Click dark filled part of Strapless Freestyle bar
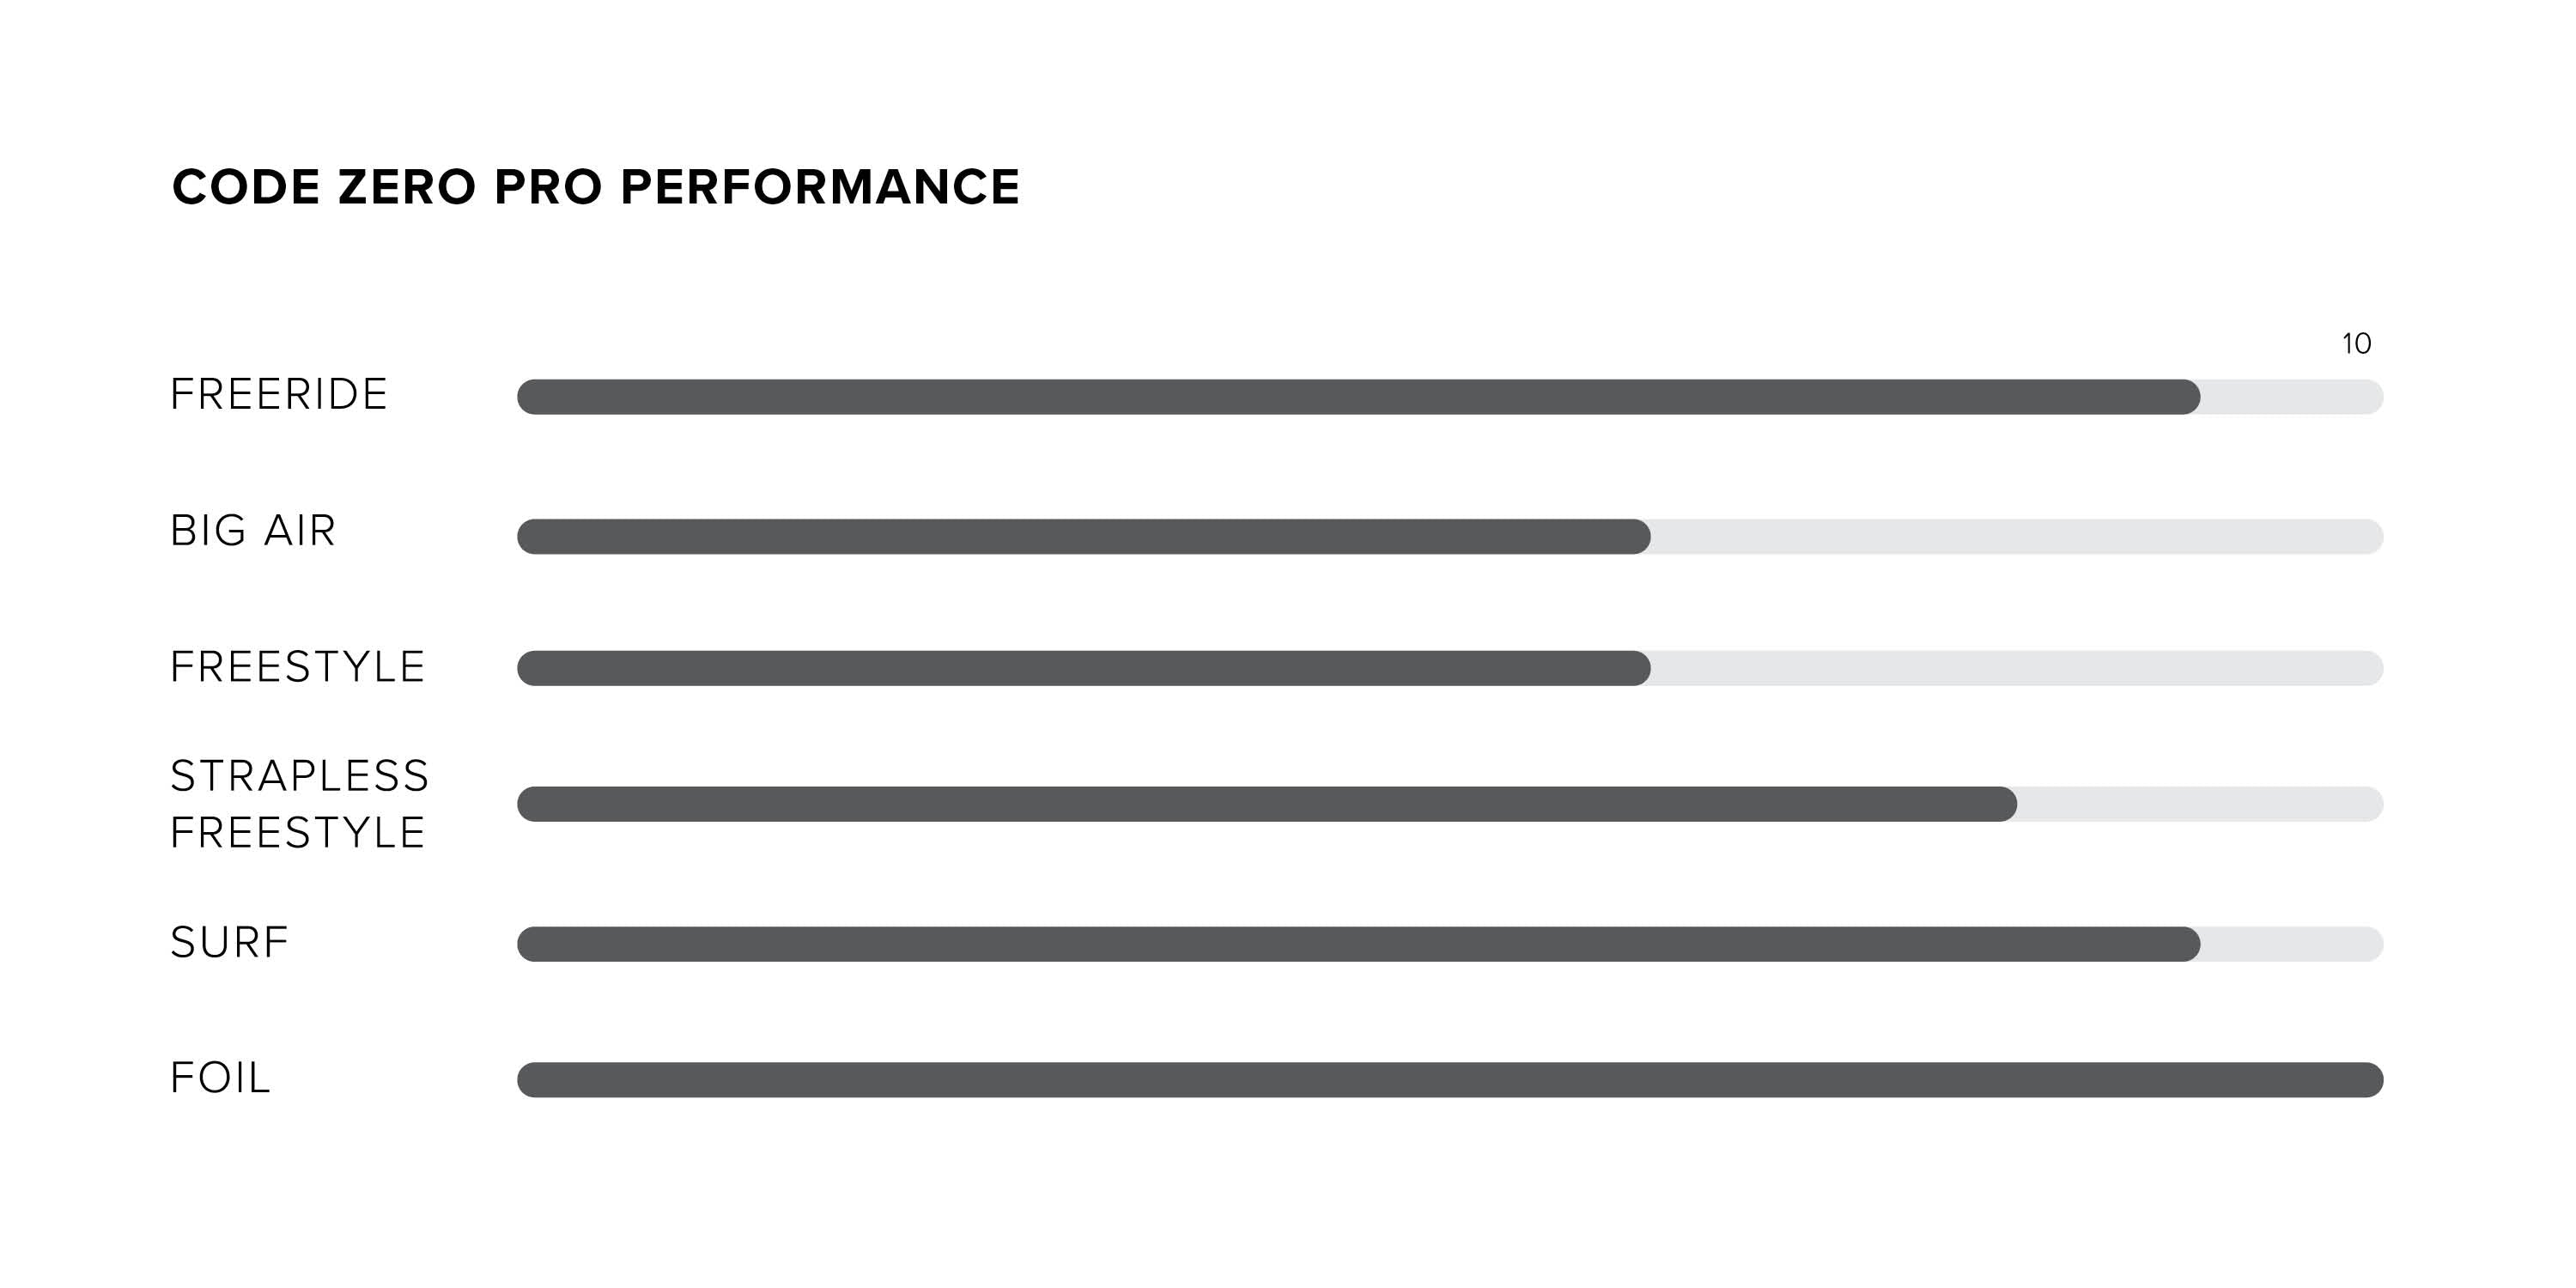This screenshot has width=2576, height=1288. pos(1266,804)
